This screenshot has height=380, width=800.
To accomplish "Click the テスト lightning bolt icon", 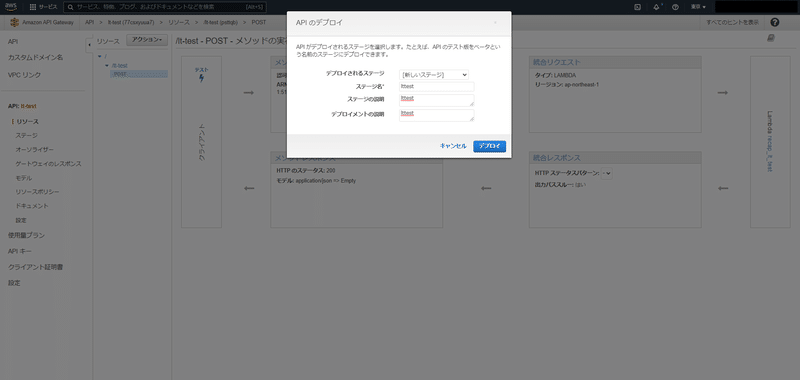I will click(201, 78).
